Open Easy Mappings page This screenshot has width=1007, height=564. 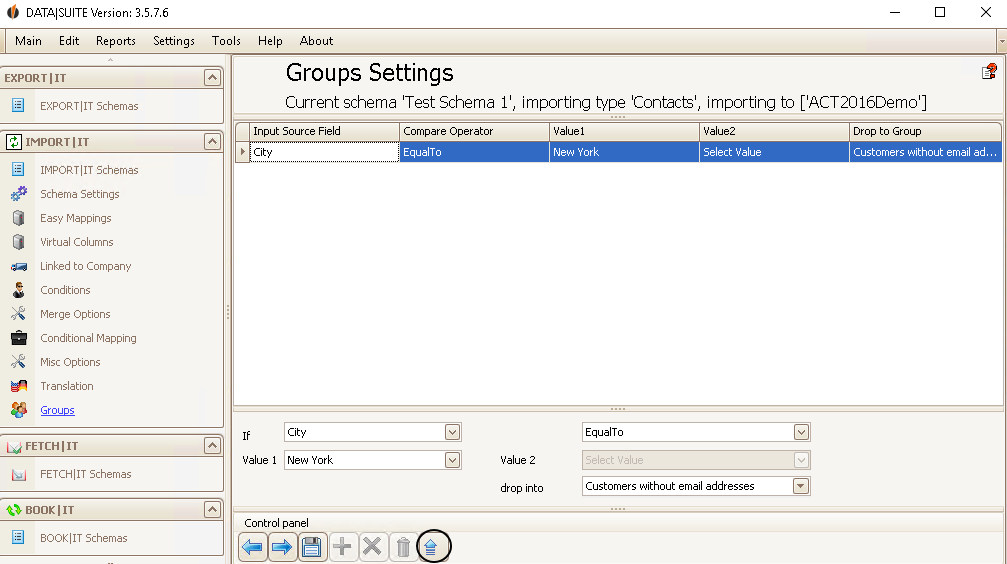coord(76,218)
